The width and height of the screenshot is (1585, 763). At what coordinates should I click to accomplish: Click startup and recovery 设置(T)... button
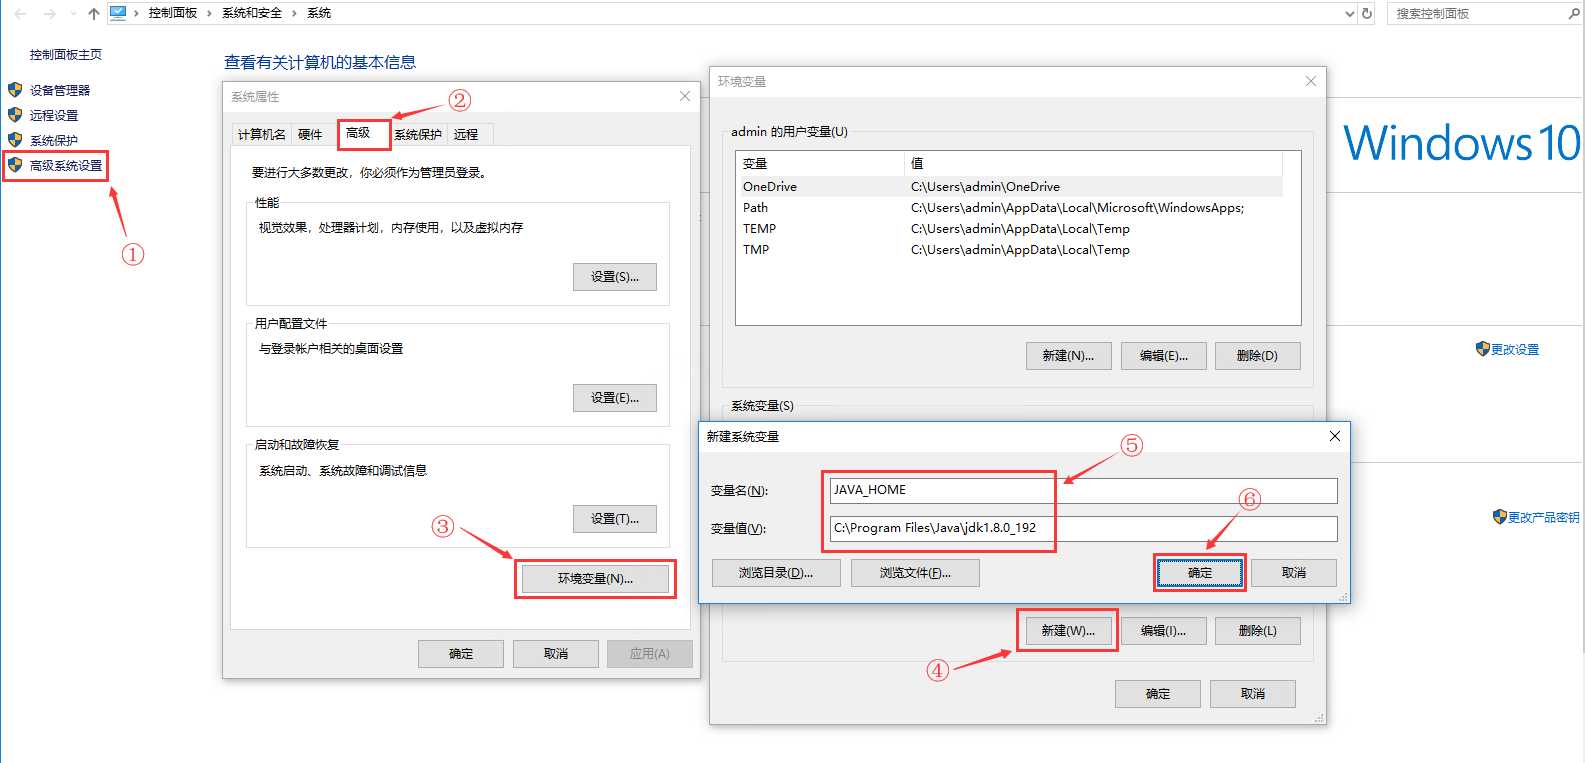615,519
